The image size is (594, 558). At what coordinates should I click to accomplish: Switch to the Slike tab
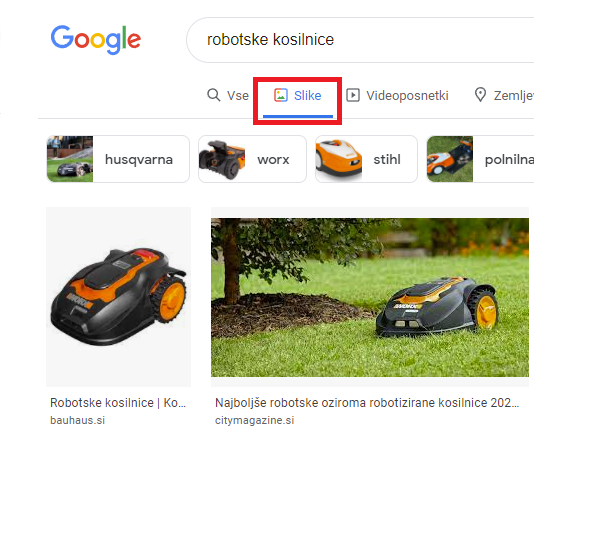click(298, 95)
